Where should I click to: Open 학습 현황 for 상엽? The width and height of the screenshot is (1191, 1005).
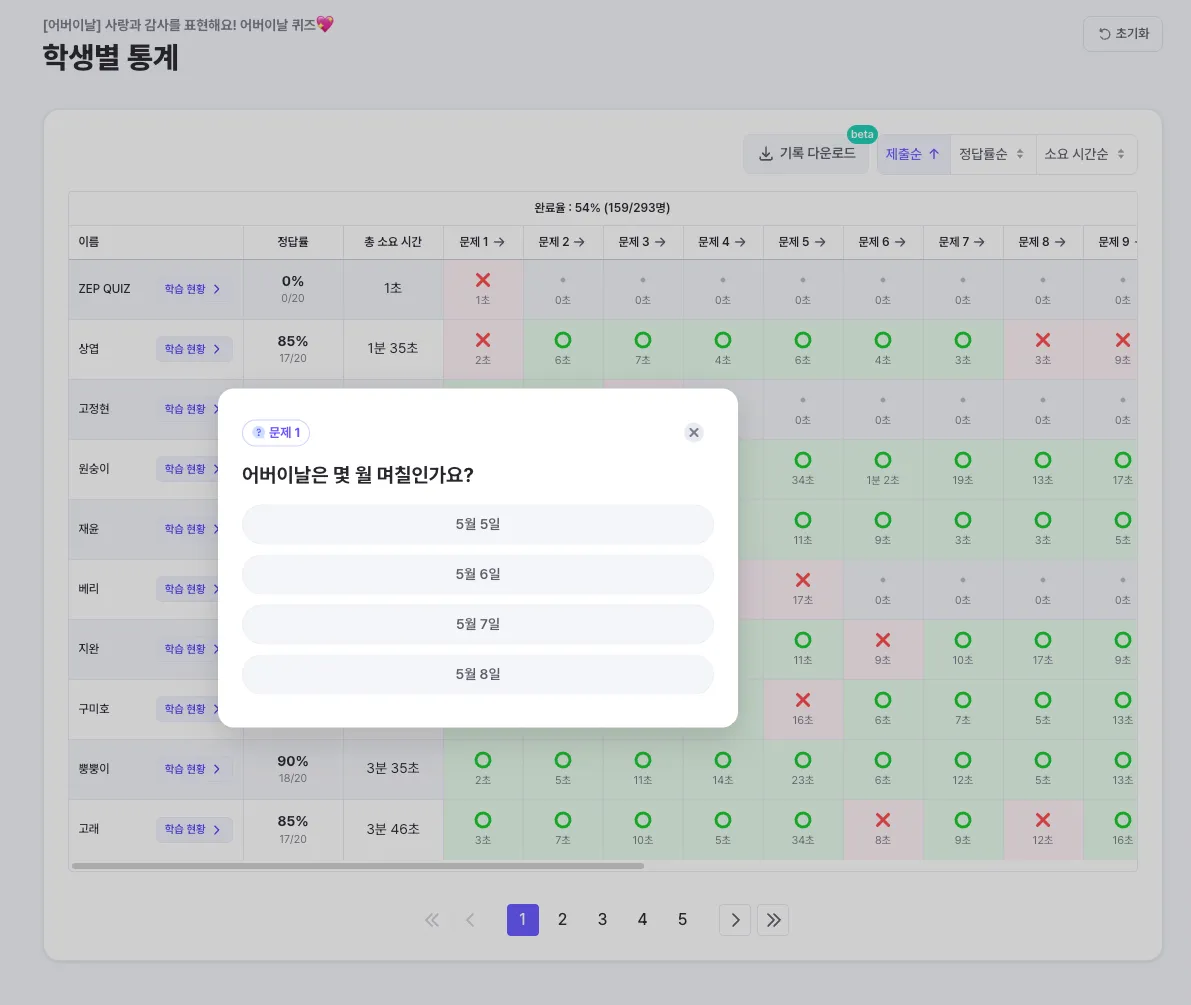pos(193,349)
